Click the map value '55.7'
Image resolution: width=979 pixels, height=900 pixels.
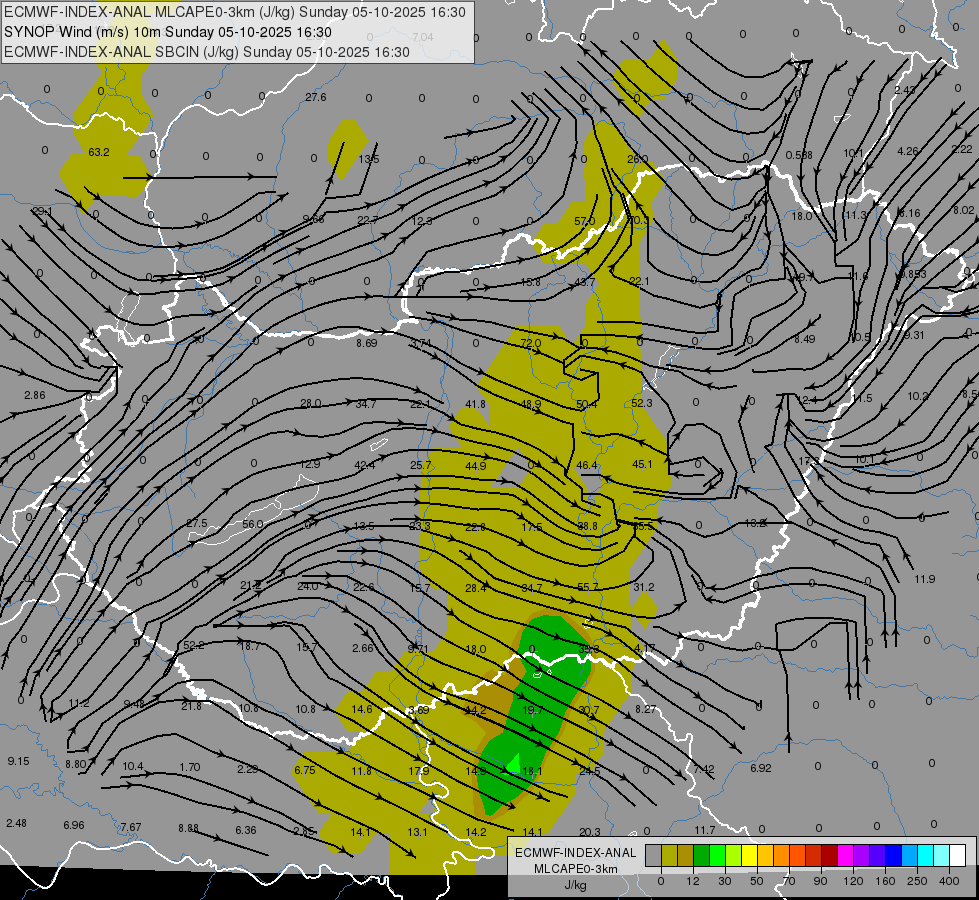[588, 586]
